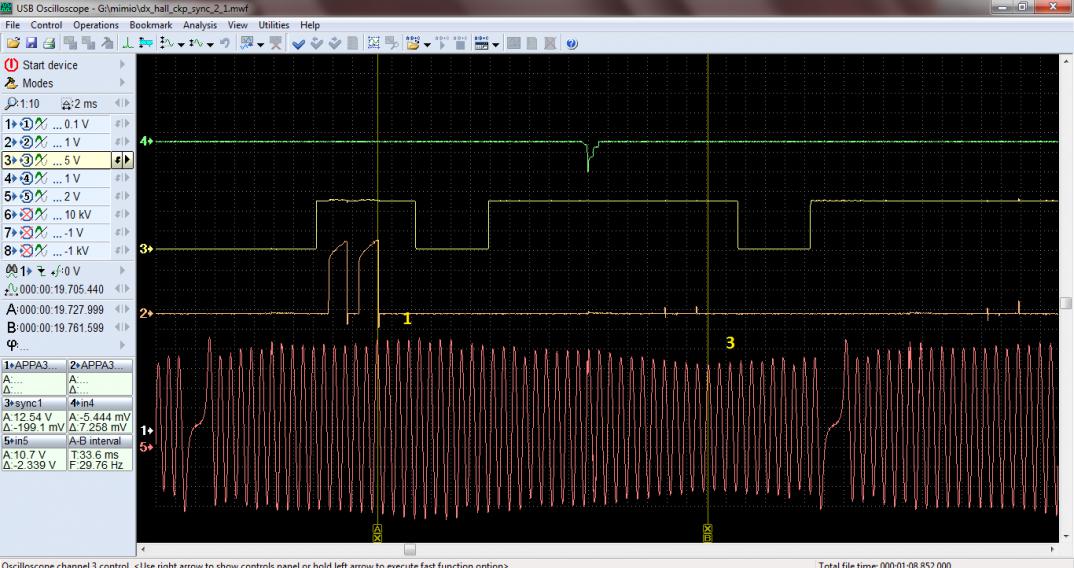Expand the trigger settings row arrow
Screen dimensions: 1074x568
coord(123,270)
